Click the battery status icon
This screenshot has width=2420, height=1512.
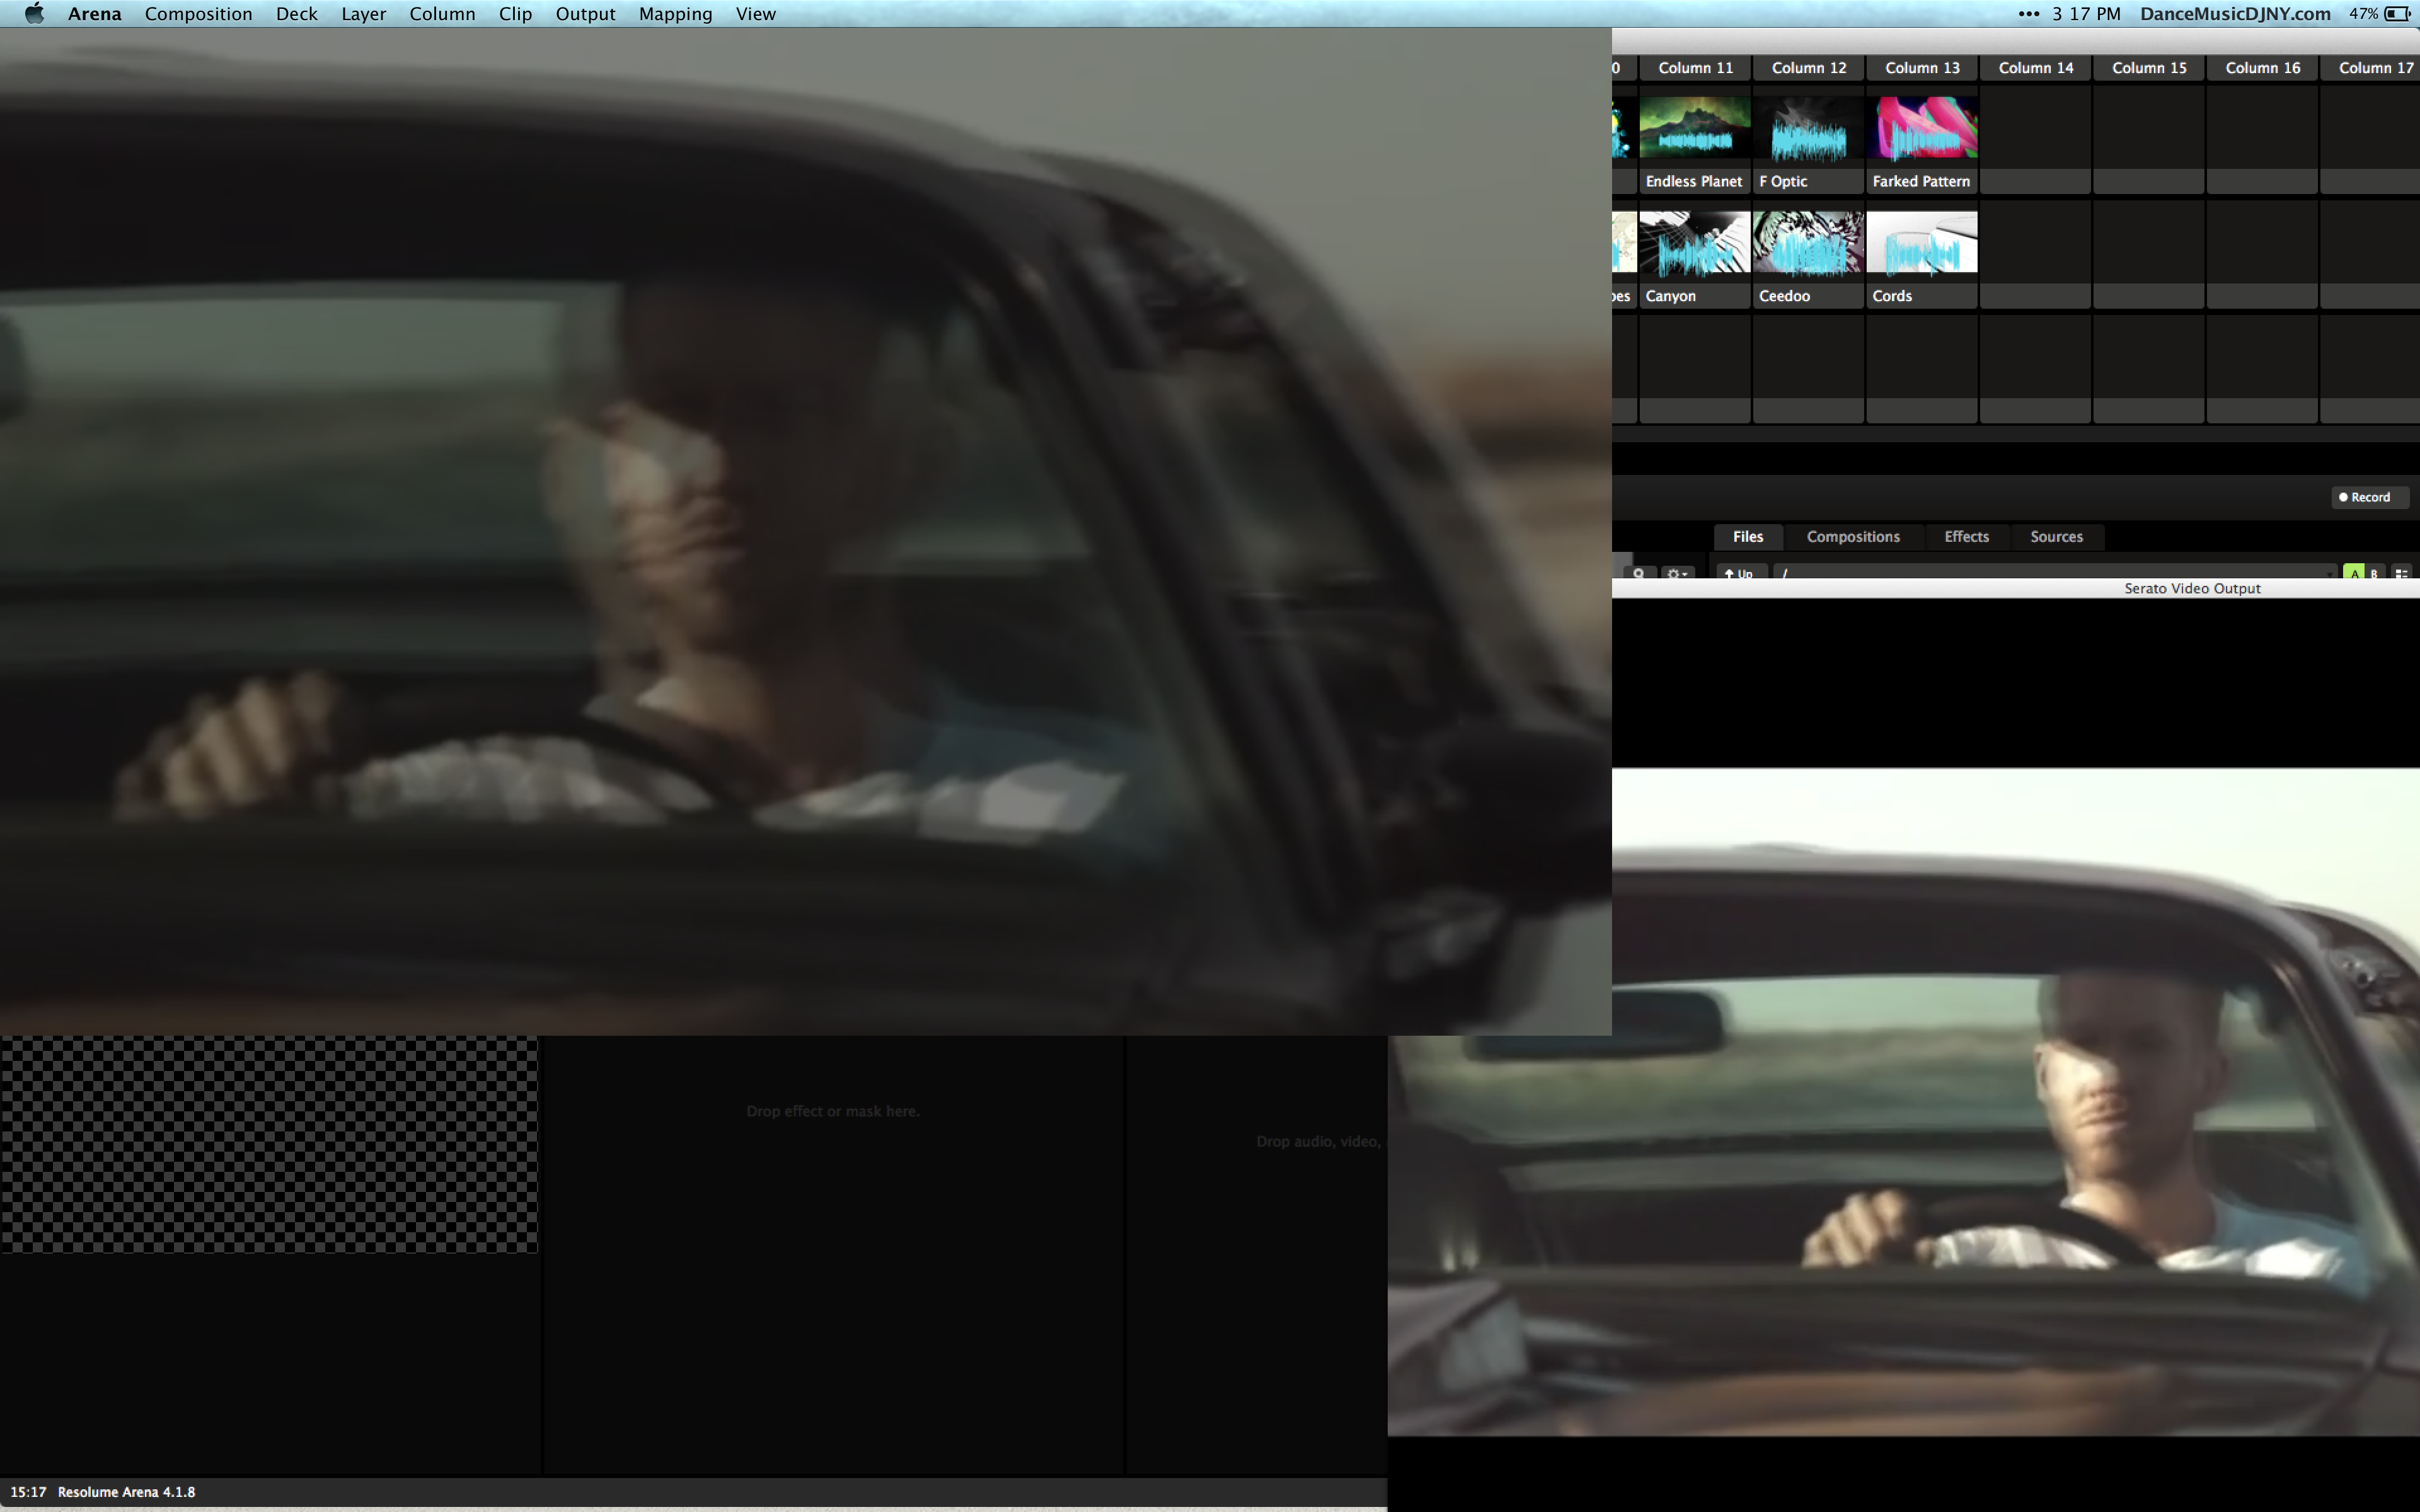[x=2397, y=14]
